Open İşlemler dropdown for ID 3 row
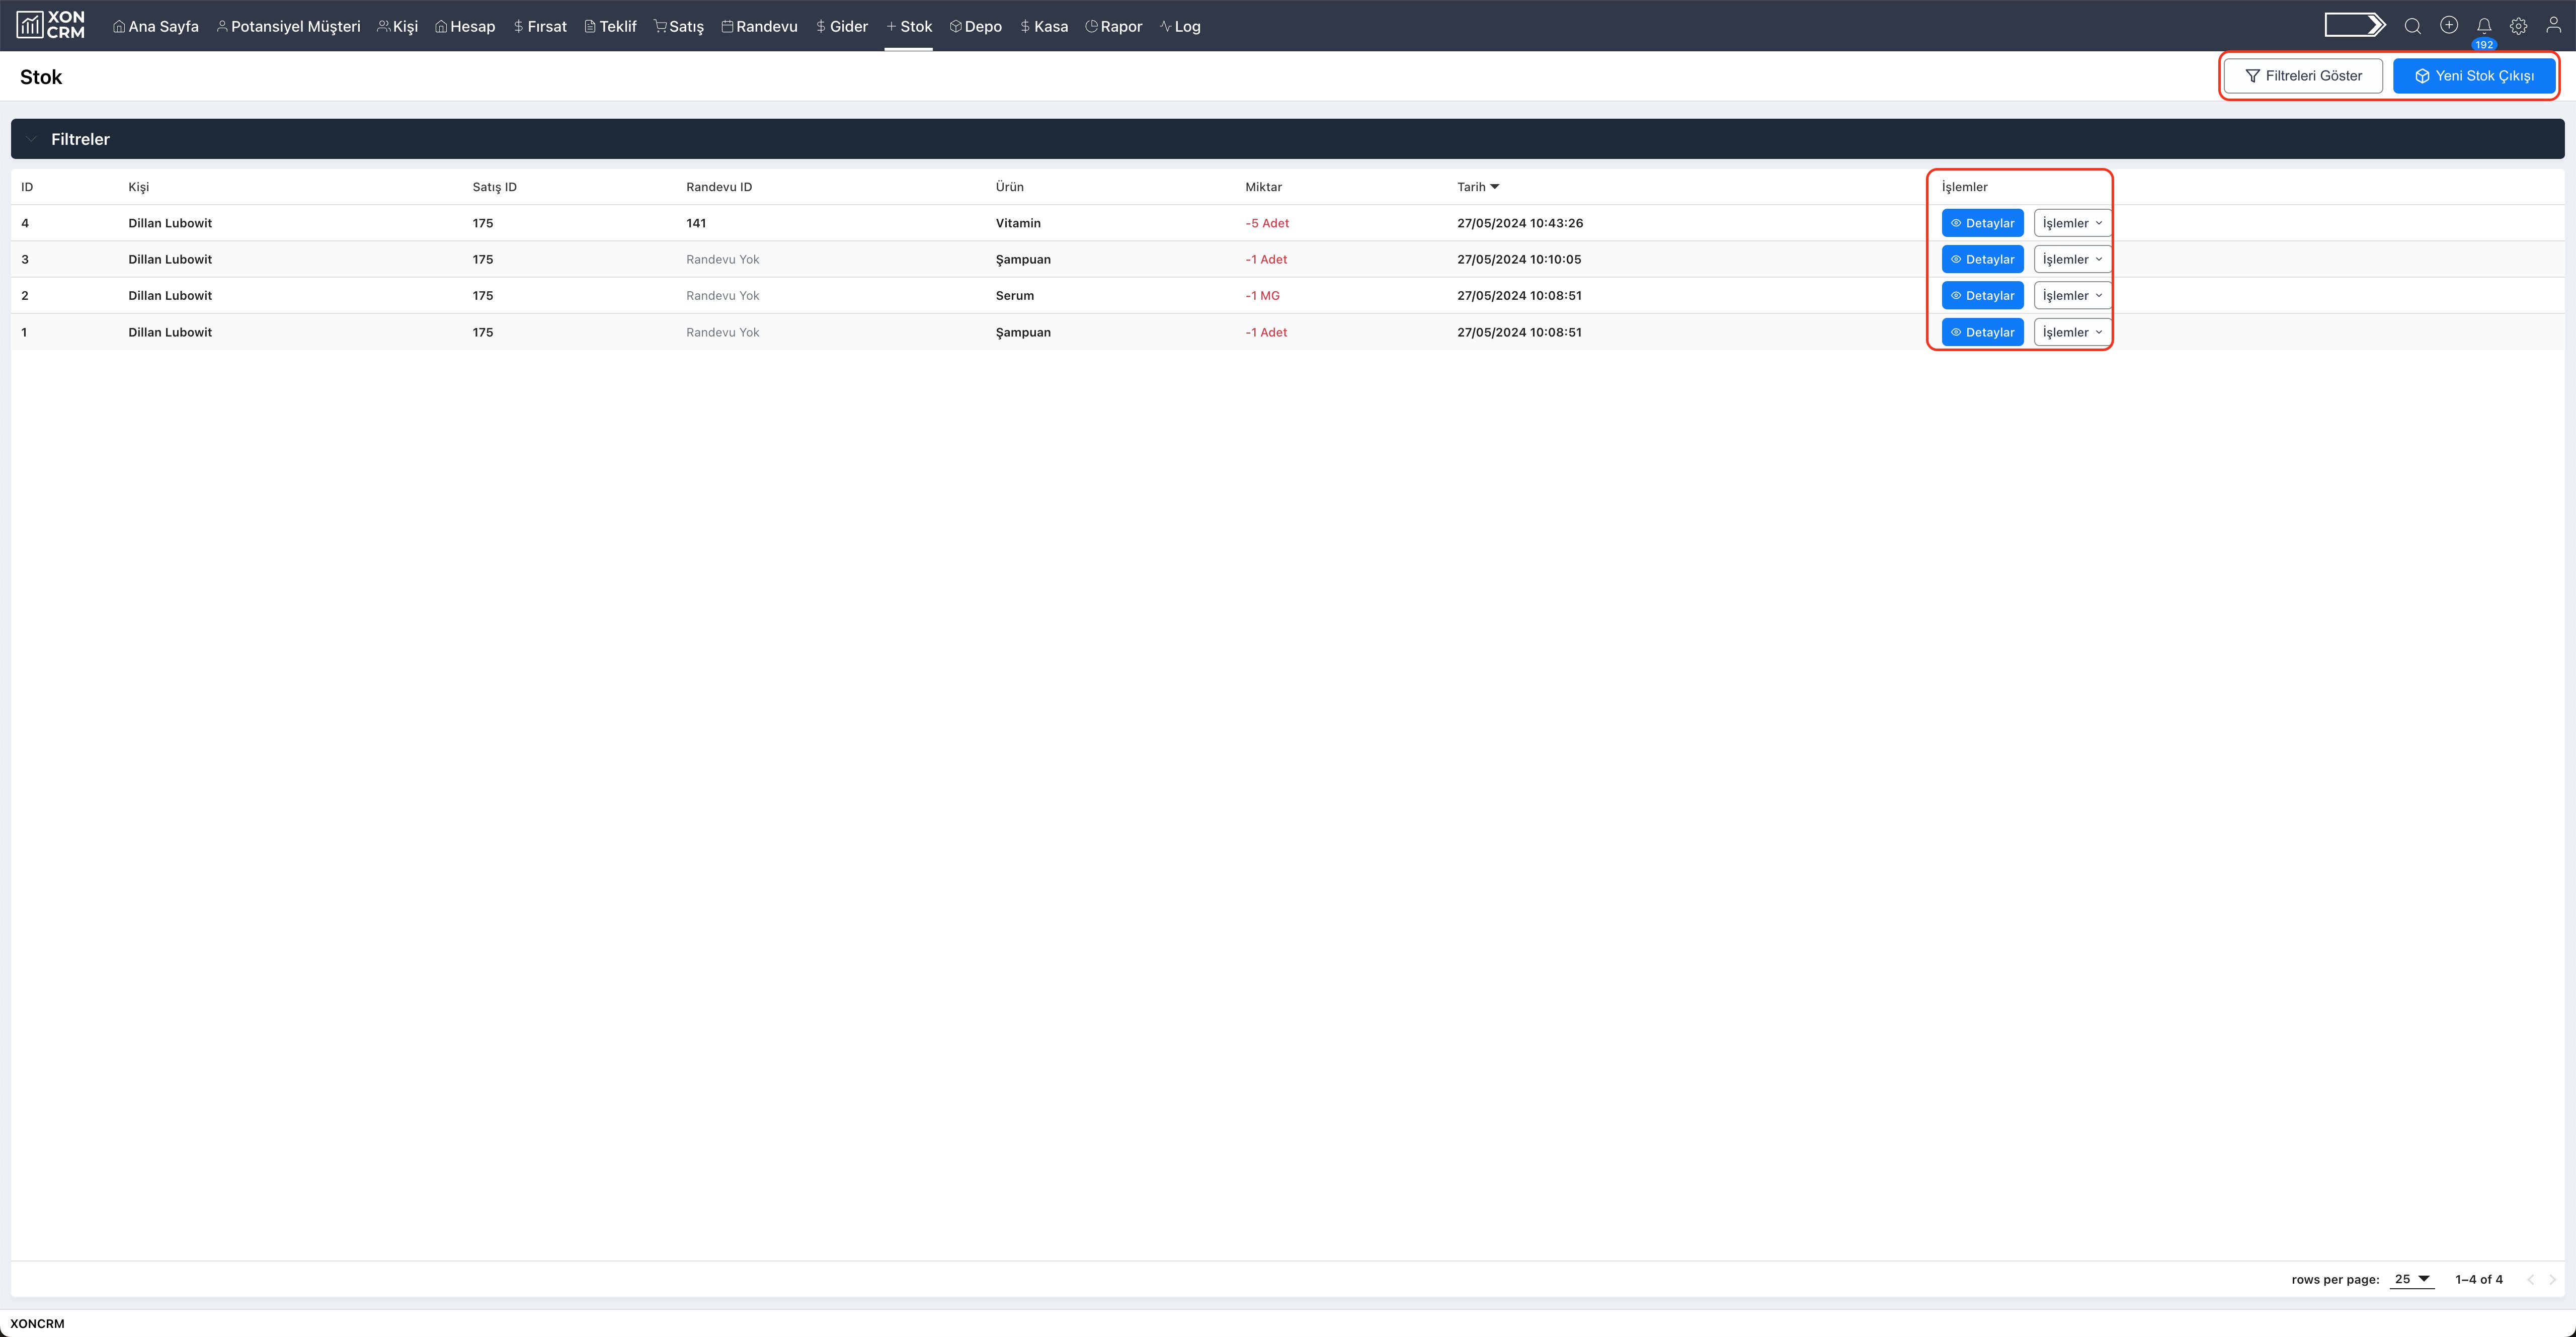 [x=2072, y=259]
